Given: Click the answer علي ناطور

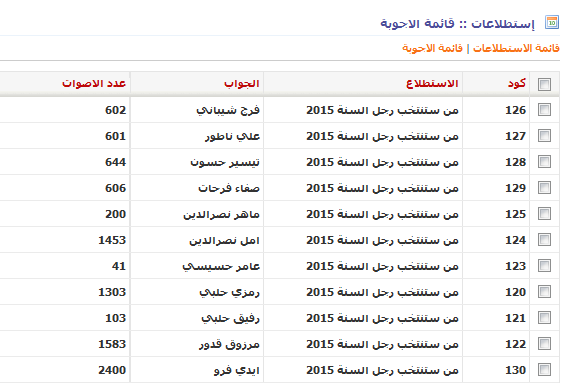Looking at the screenshot, I should (232, 136).
